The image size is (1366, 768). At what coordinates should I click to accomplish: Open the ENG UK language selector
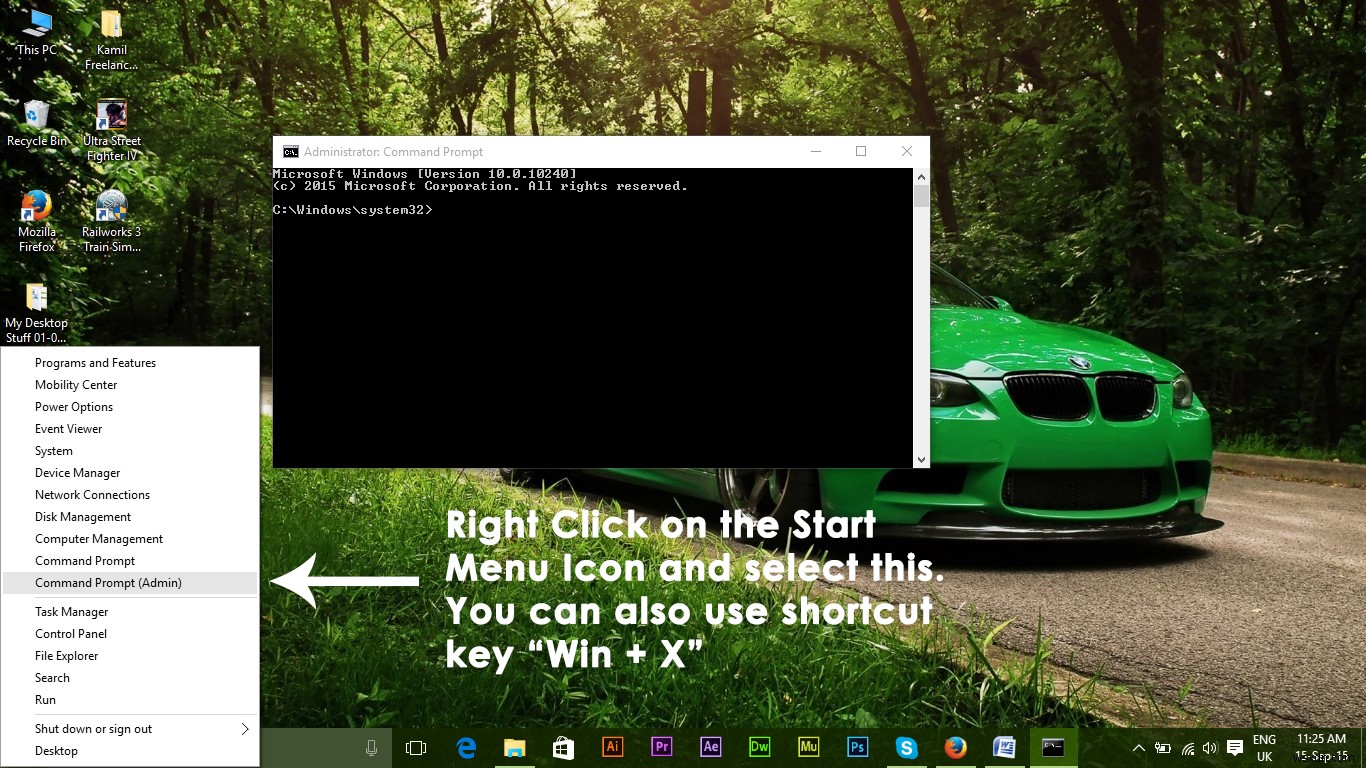tap(1264, 747)
